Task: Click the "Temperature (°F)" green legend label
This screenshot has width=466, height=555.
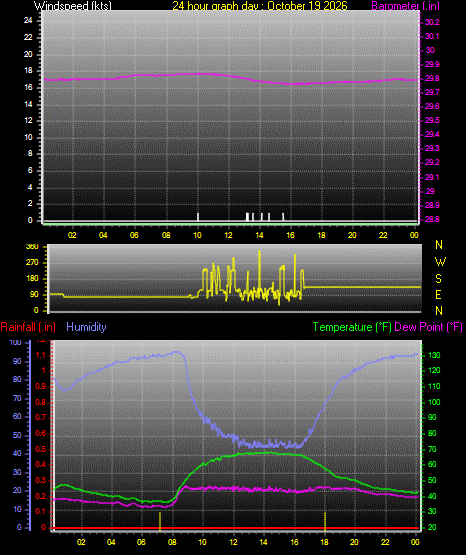Action: [x=352, y=327]
